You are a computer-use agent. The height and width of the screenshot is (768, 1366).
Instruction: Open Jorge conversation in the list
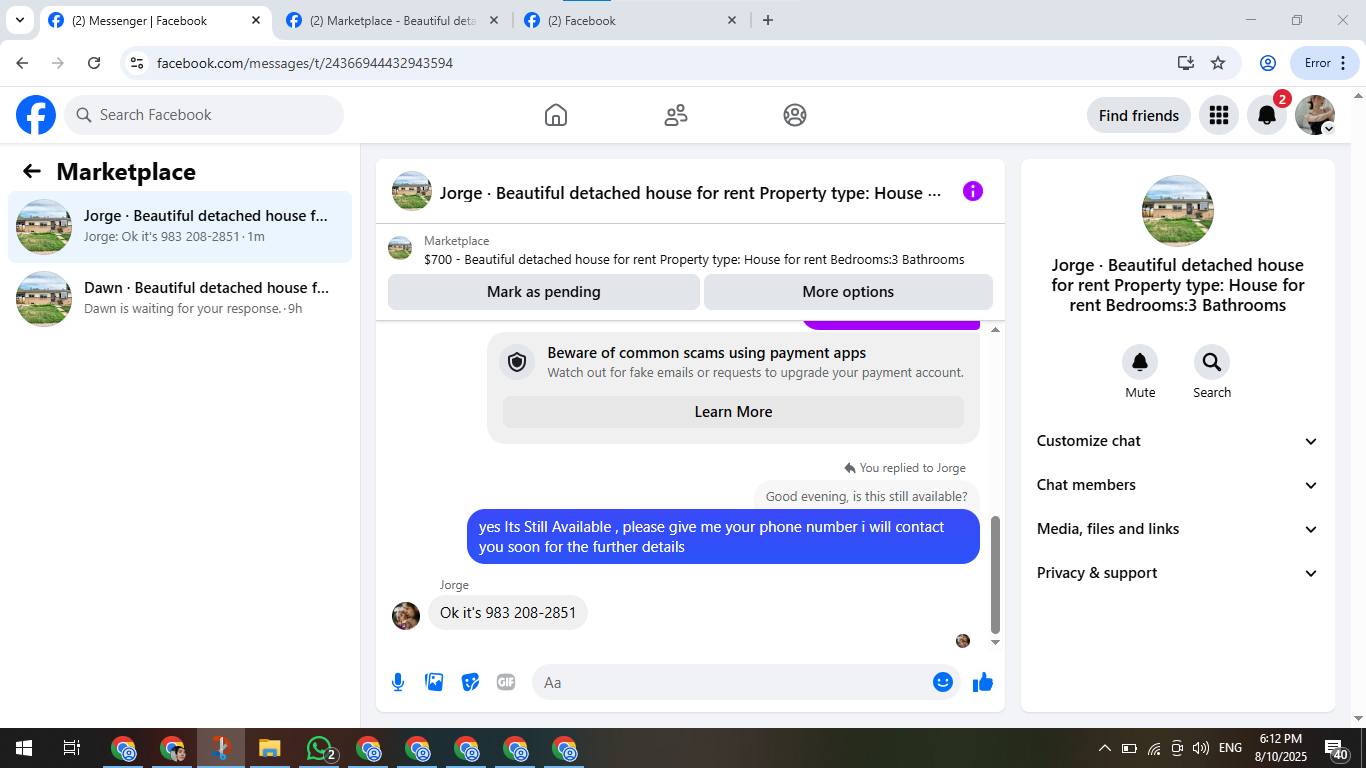180,227
